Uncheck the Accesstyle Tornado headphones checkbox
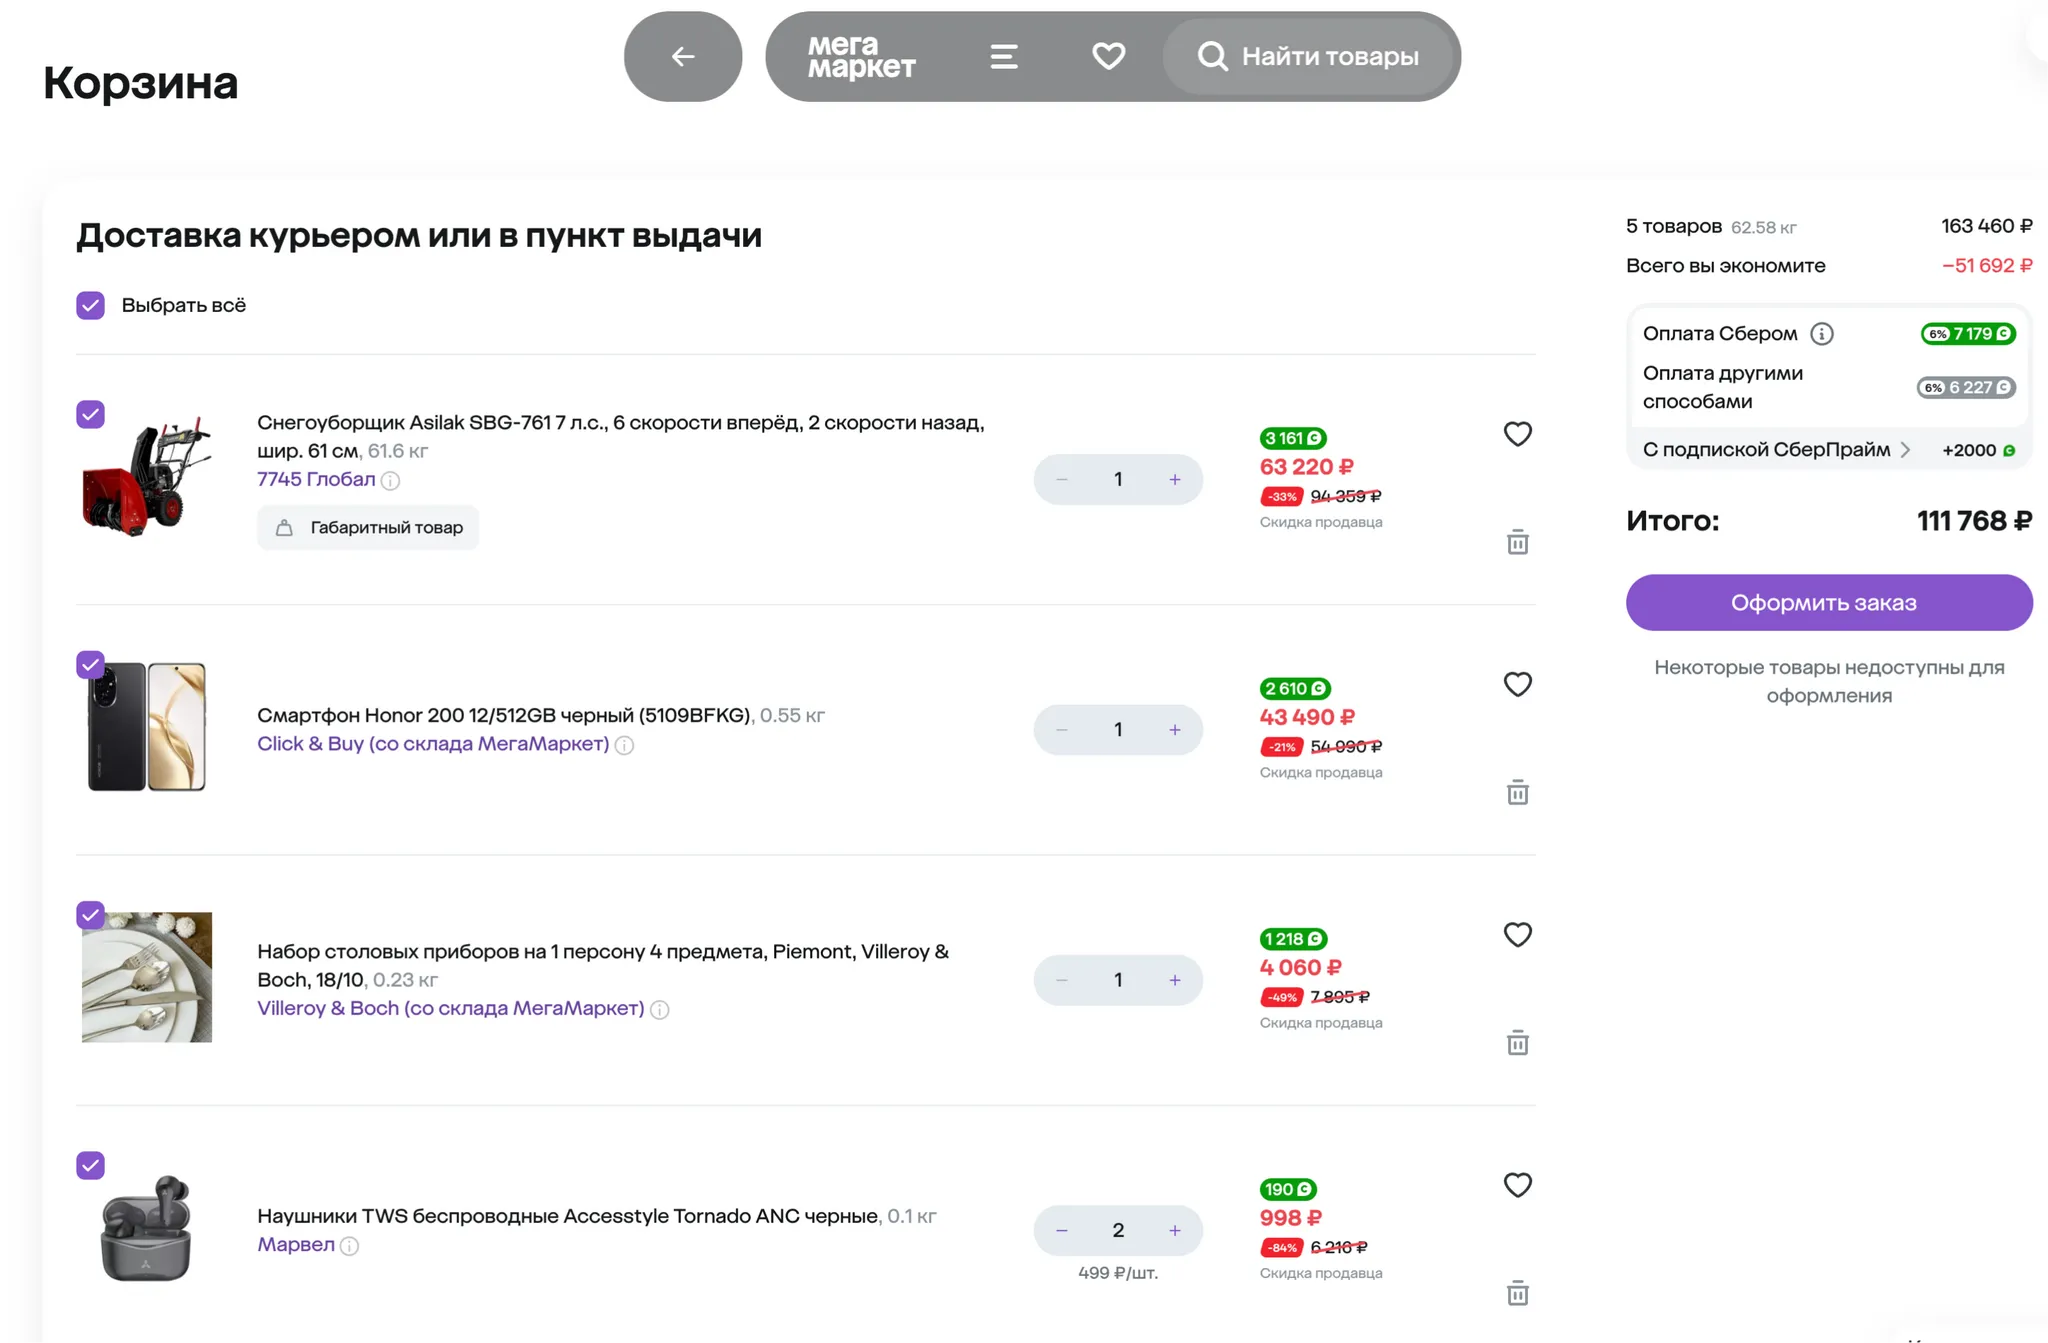 (x=91, y=1165)
